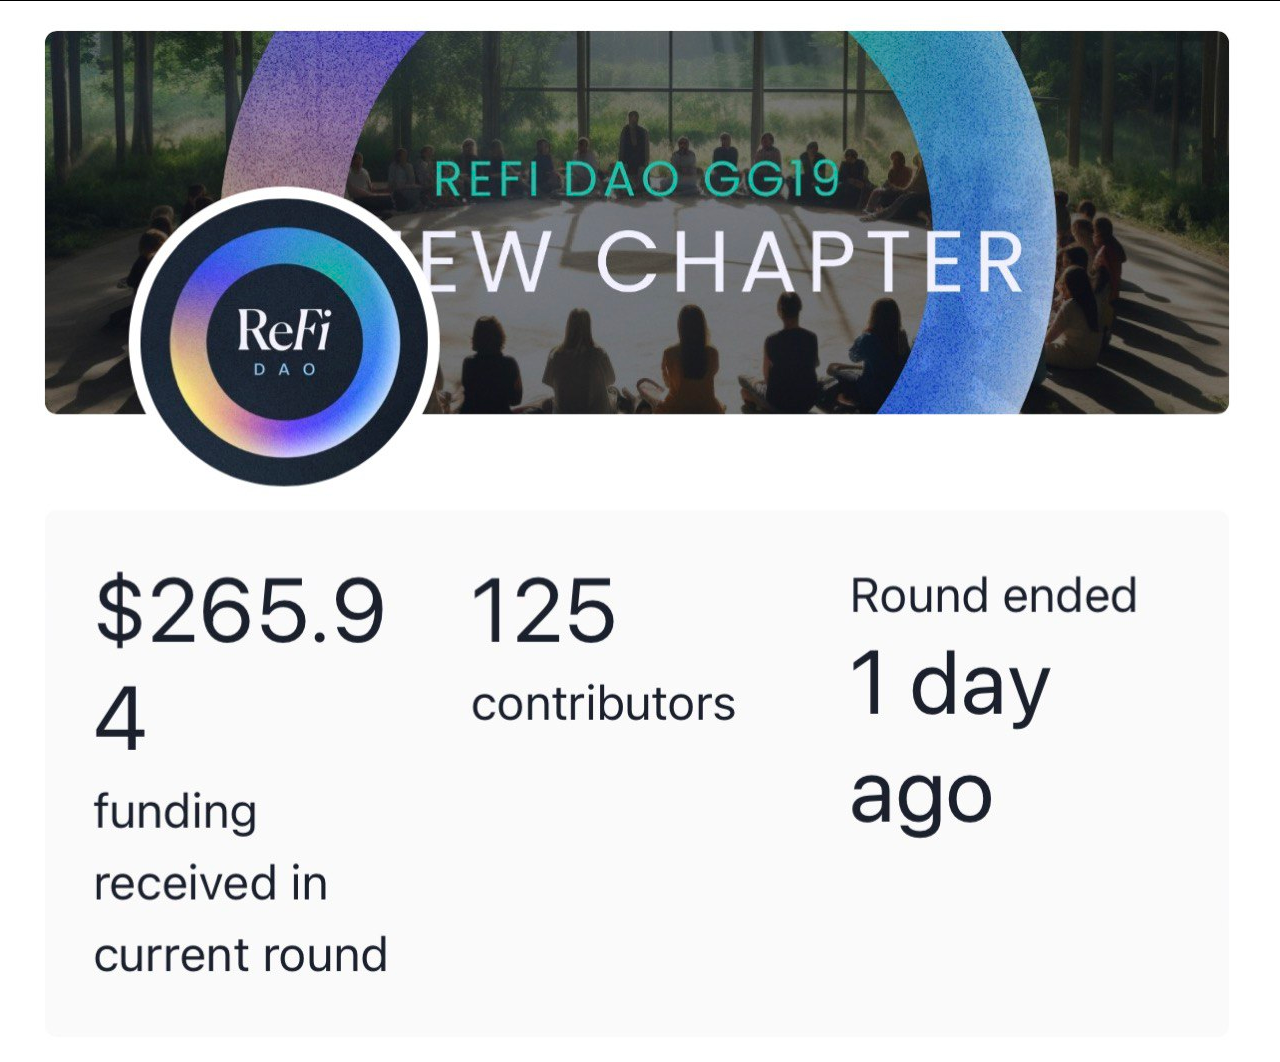The height and width of the screenshot is (1062, 1280).
Task: Click the wrapped digit "4" below the amount
Action: [120, 720]
